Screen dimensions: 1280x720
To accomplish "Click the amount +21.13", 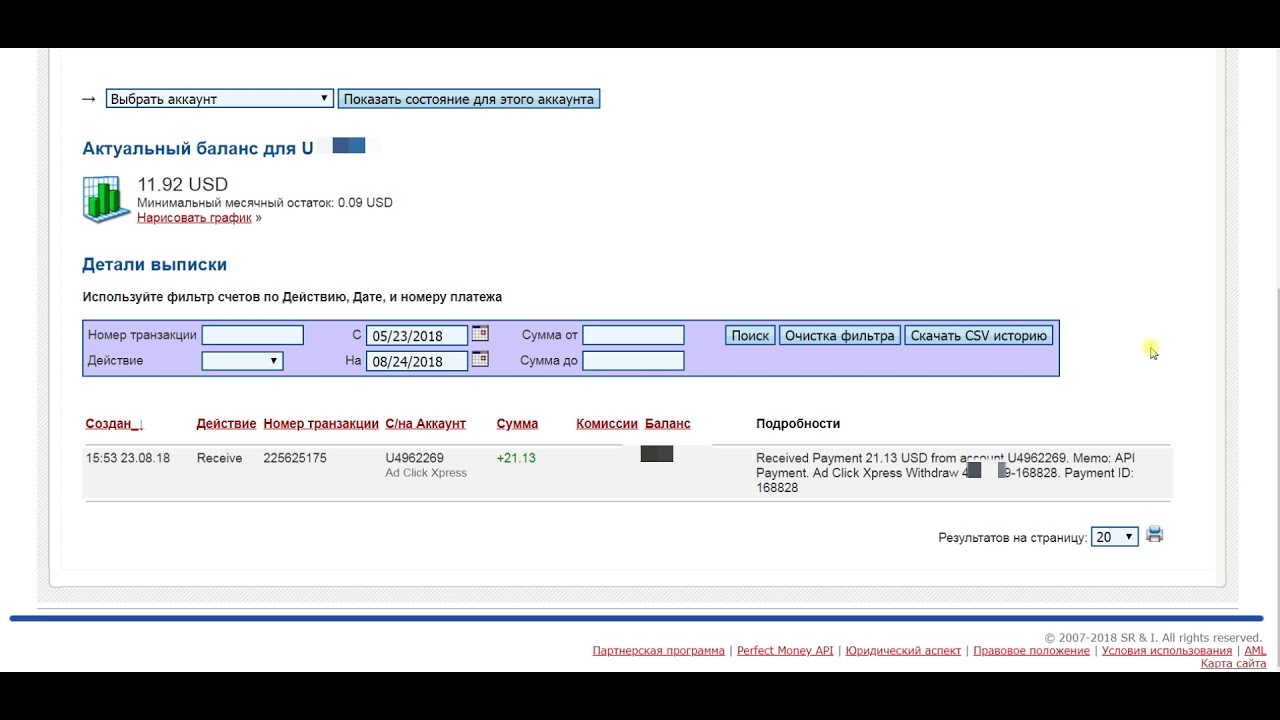I will tap(516, 458).
